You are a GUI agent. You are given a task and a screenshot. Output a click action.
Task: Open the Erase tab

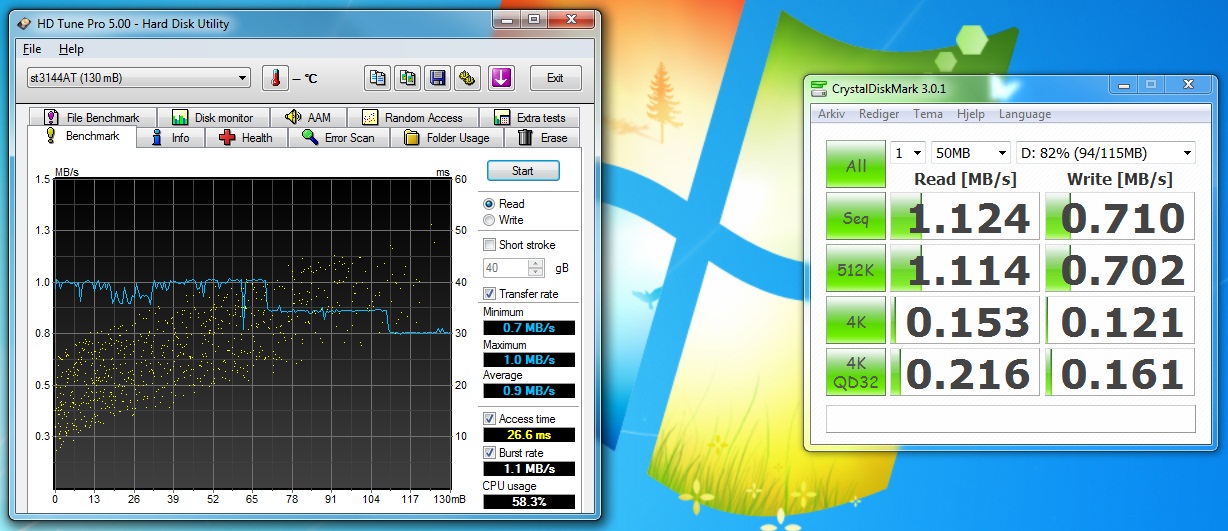541,138
